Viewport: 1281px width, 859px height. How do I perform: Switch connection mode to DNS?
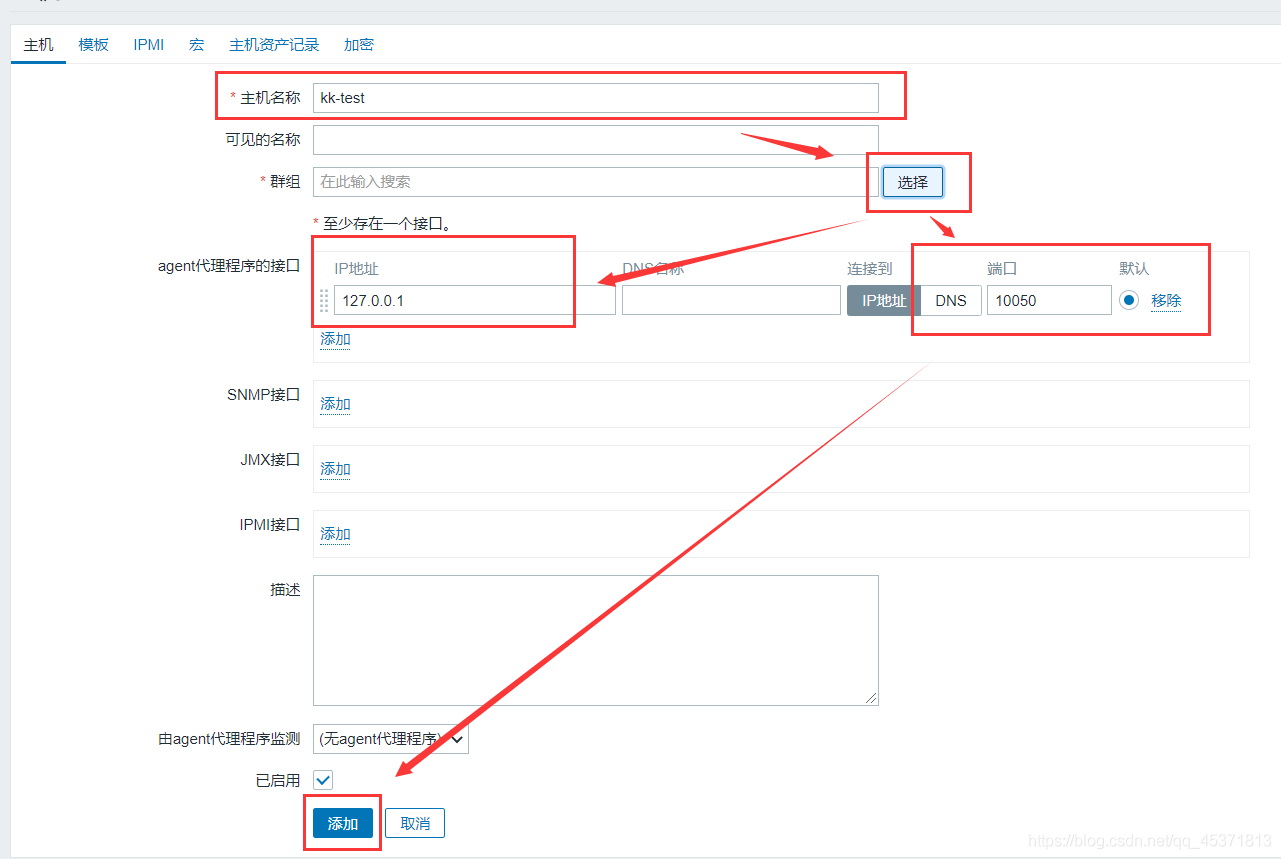(951, 300)
